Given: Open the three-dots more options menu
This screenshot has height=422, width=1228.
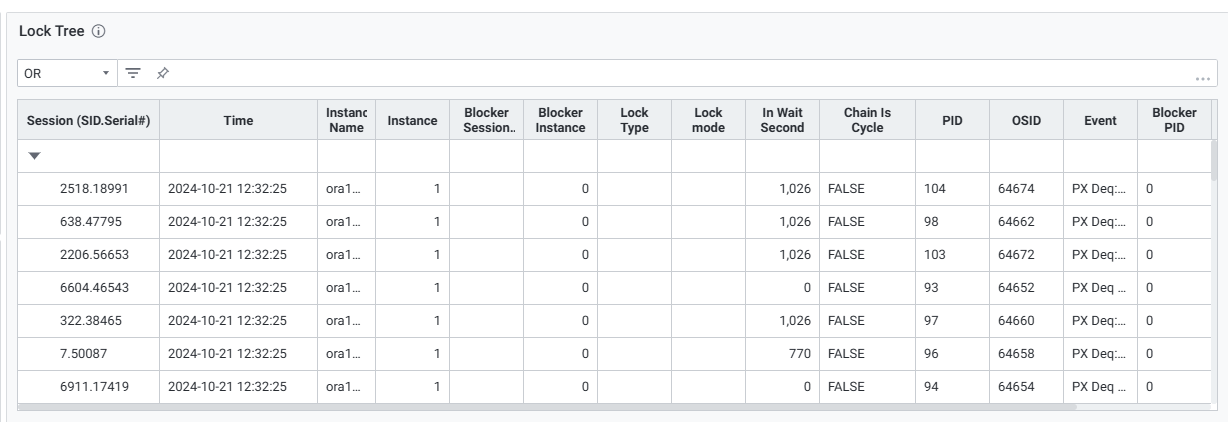Looking at the screenshot, I should [x=1203, y=78].
